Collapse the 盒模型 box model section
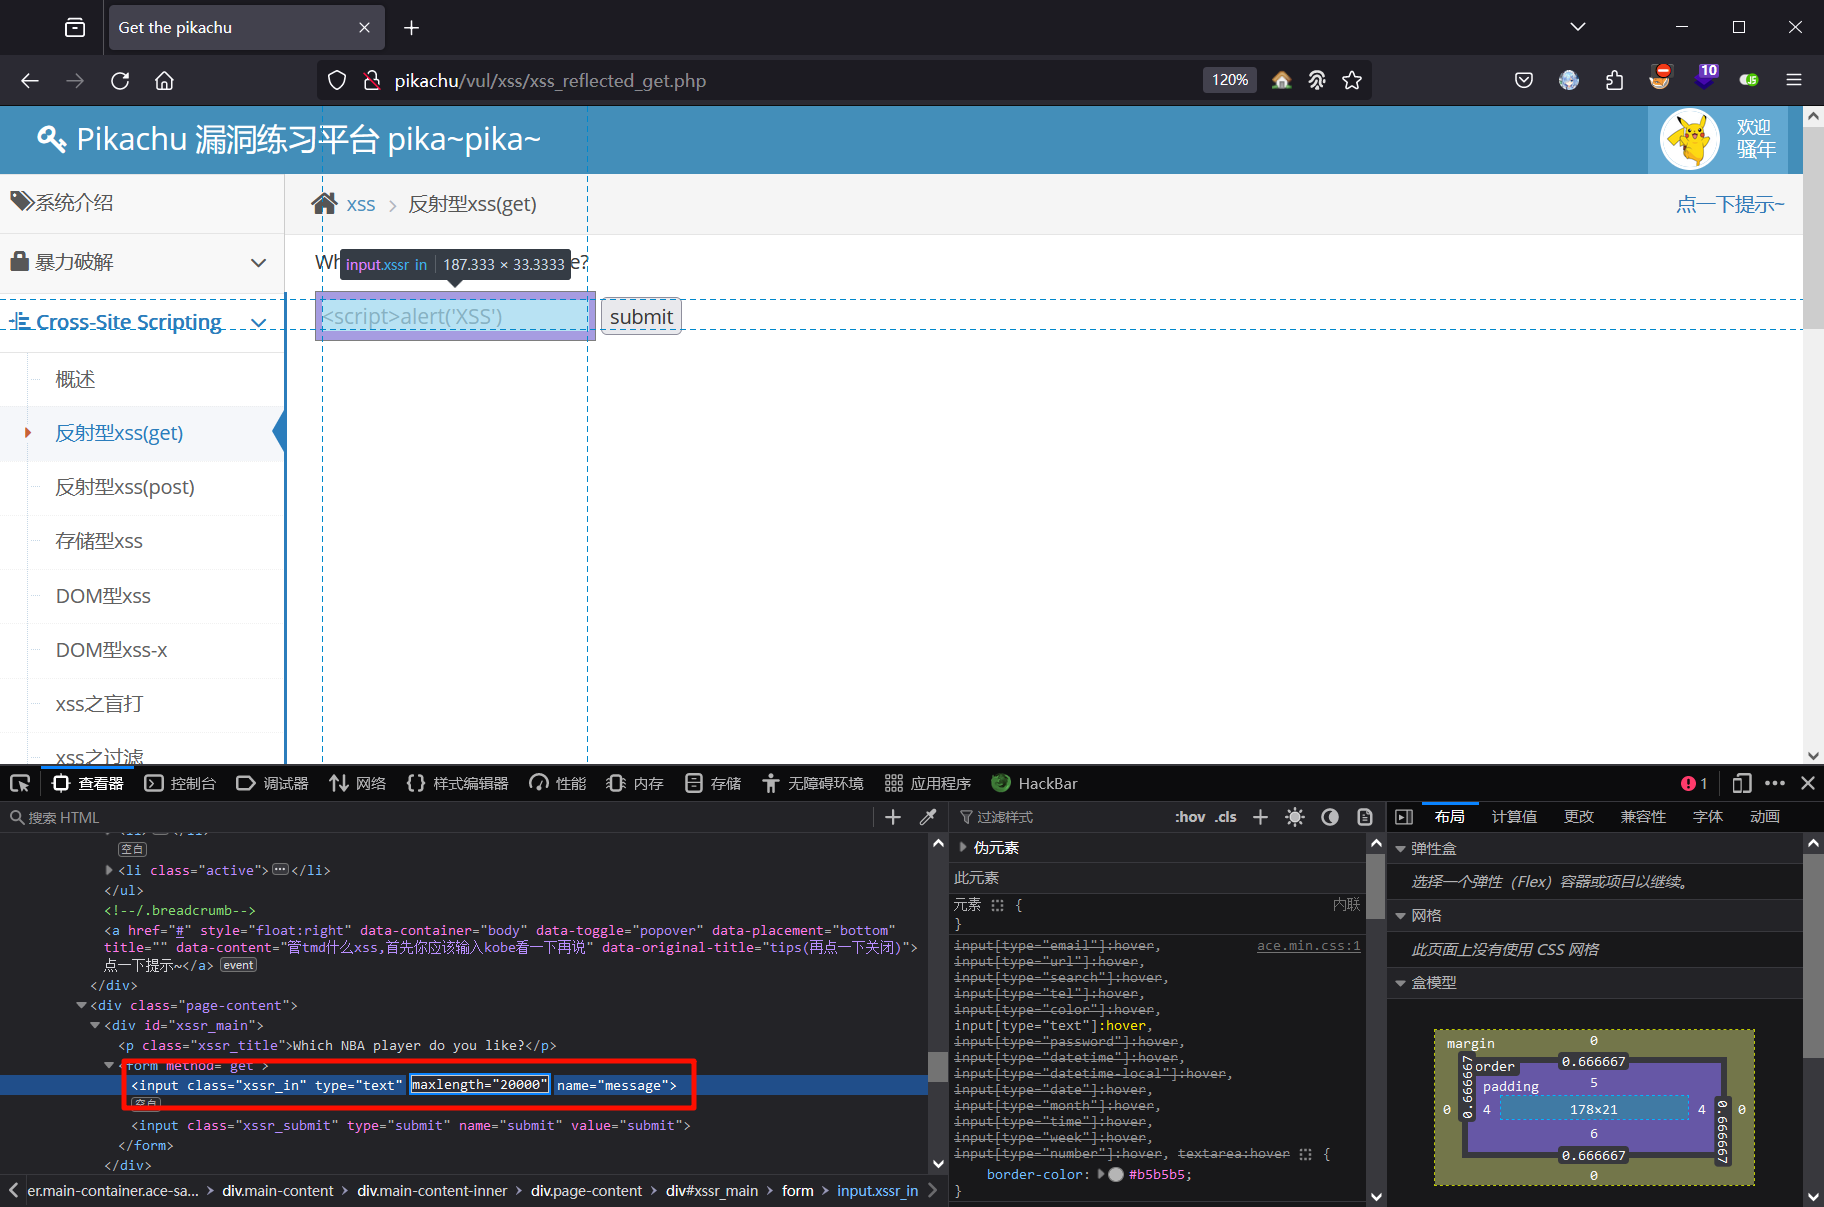1824x1207 pixels. (1401, 983)
